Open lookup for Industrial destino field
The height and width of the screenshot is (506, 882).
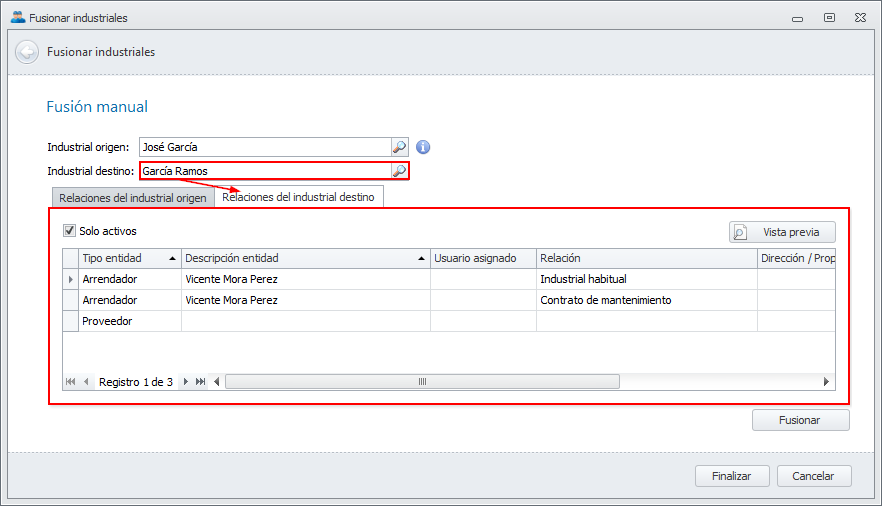click(399, 171)
